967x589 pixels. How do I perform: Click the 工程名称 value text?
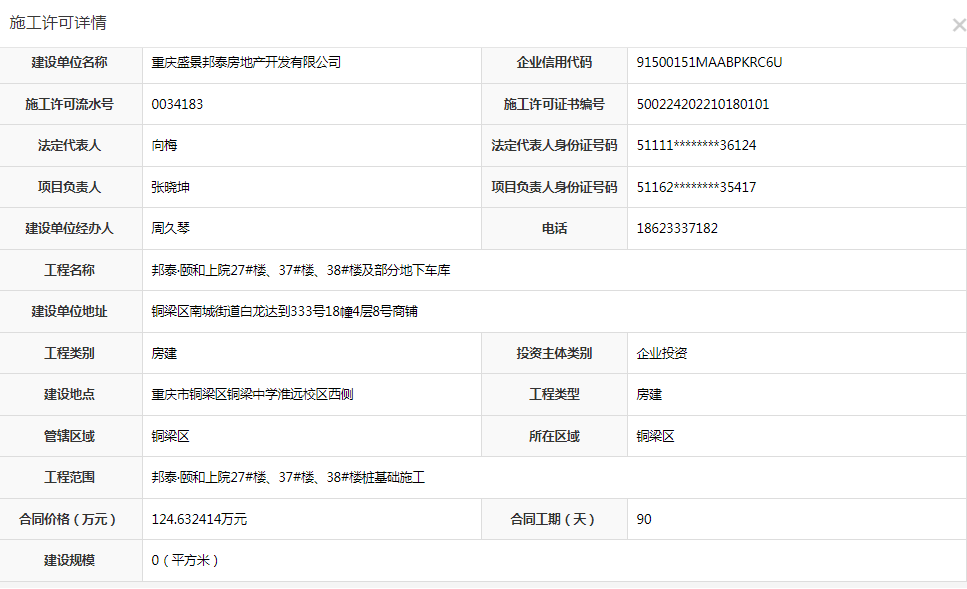[x=300, y=270]
